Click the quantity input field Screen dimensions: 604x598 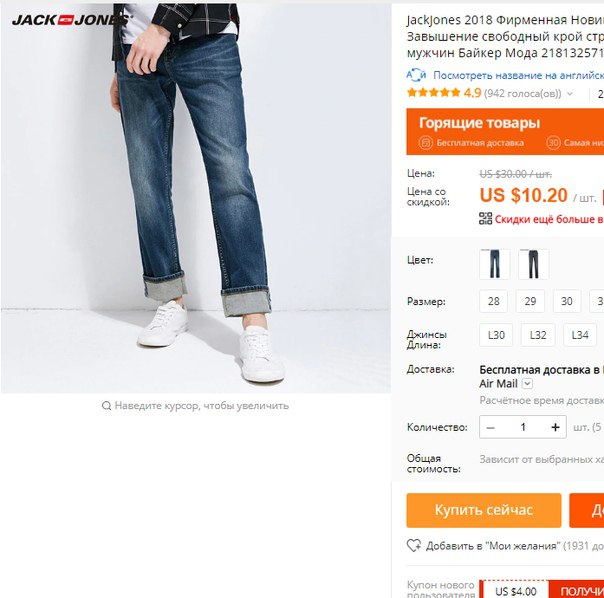[523, 427]
